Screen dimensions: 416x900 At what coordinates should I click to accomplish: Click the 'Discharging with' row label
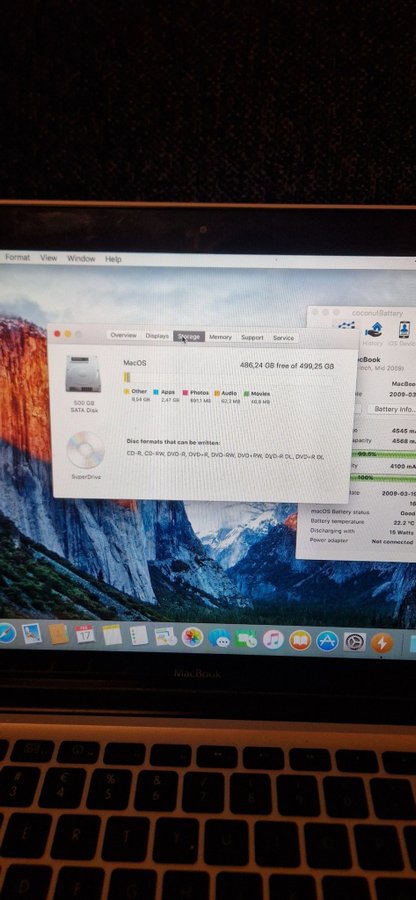click(332, 531)
